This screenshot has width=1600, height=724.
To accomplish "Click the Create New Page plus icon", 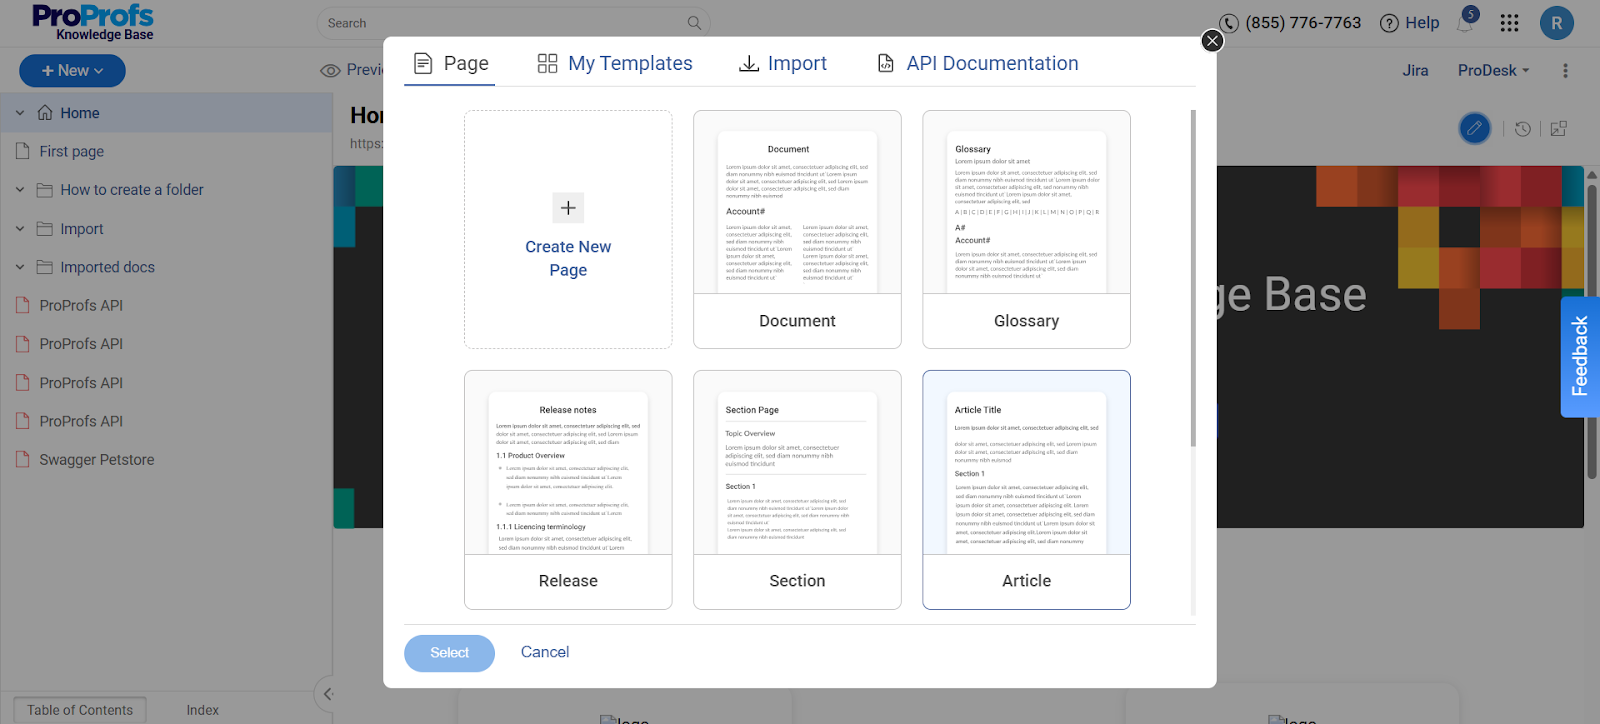I will pos(568,208).
